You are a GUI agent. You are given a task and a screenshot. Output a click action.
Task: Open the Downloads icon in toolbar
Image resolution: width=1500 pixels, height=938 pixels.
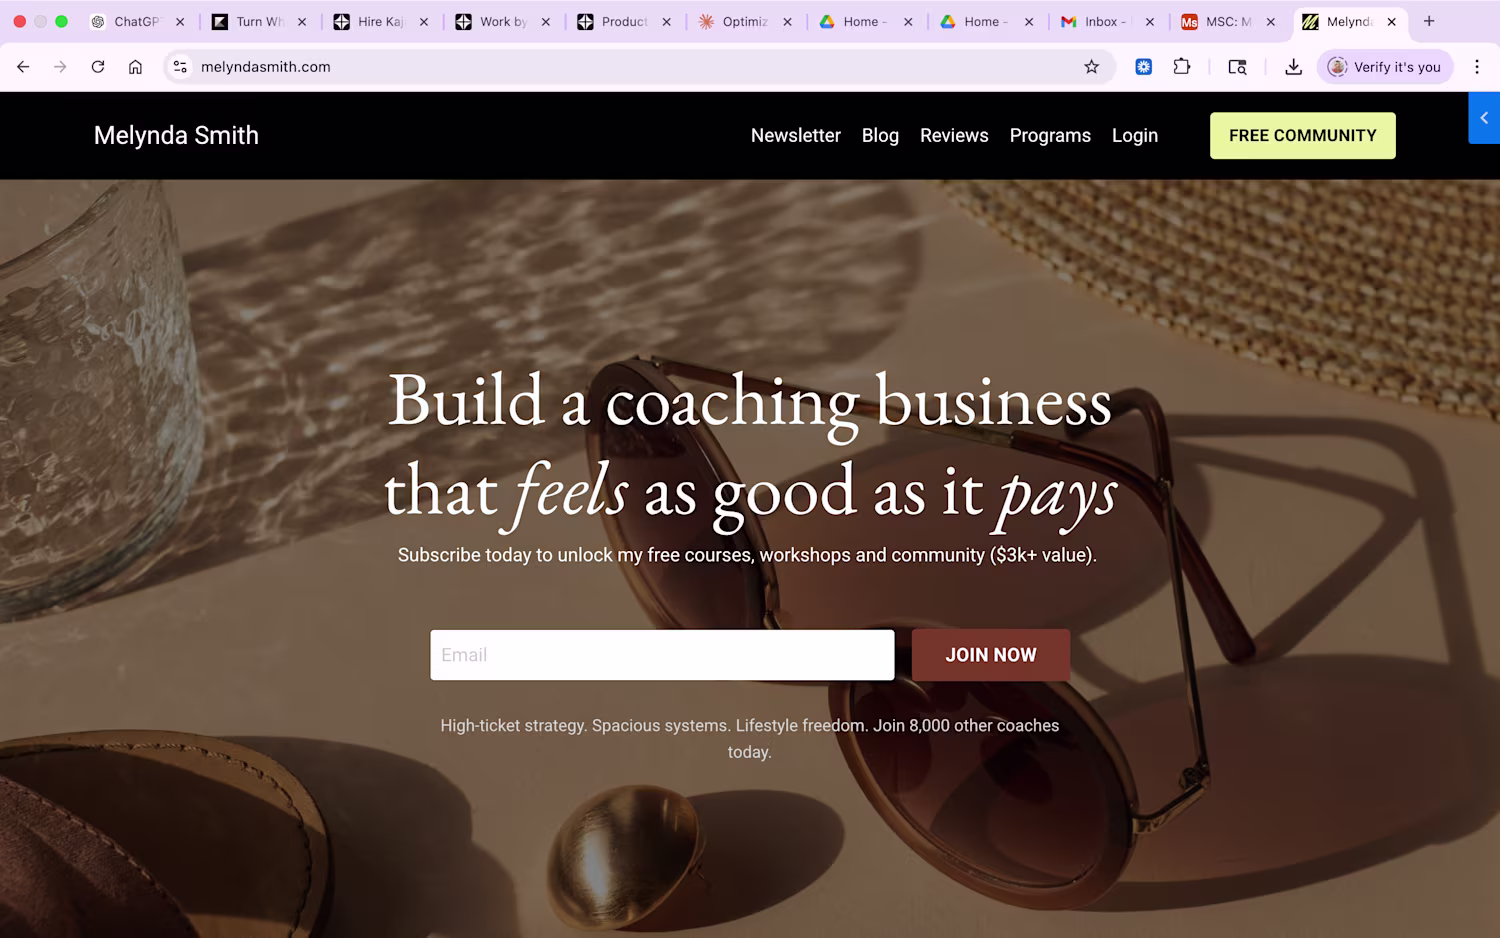pos(1293,67)
